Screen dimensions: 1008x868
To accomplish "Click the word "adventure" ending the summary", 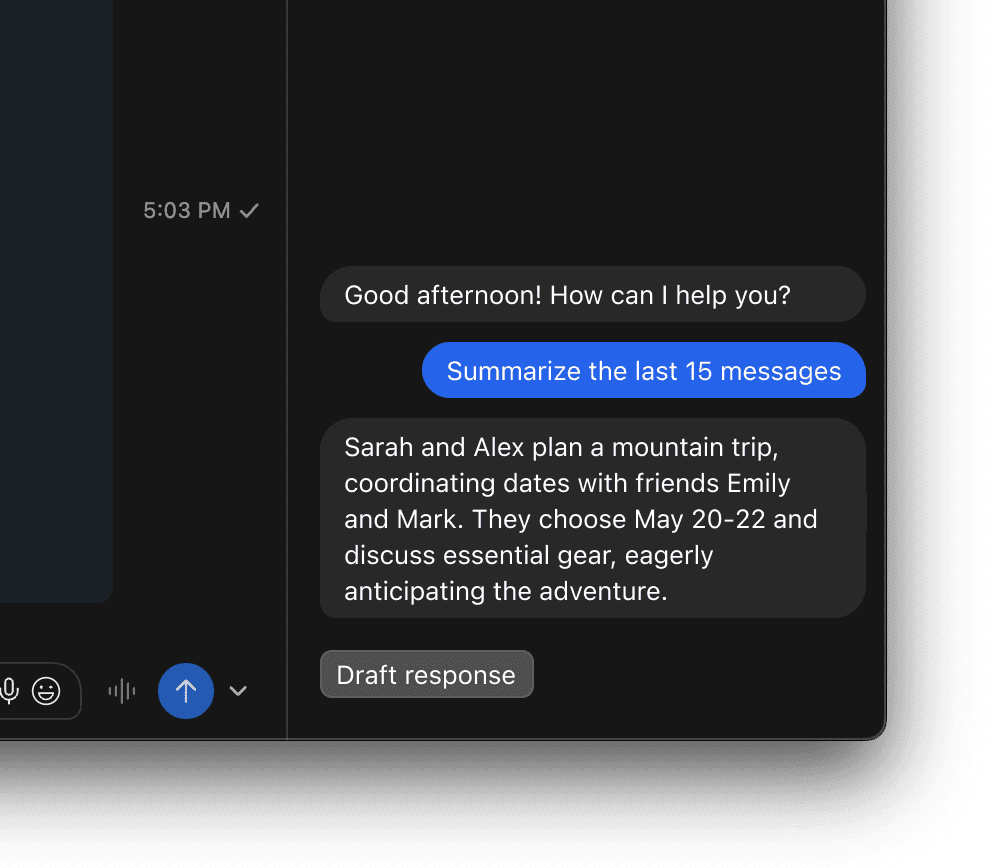I will [x=607, y=591].
